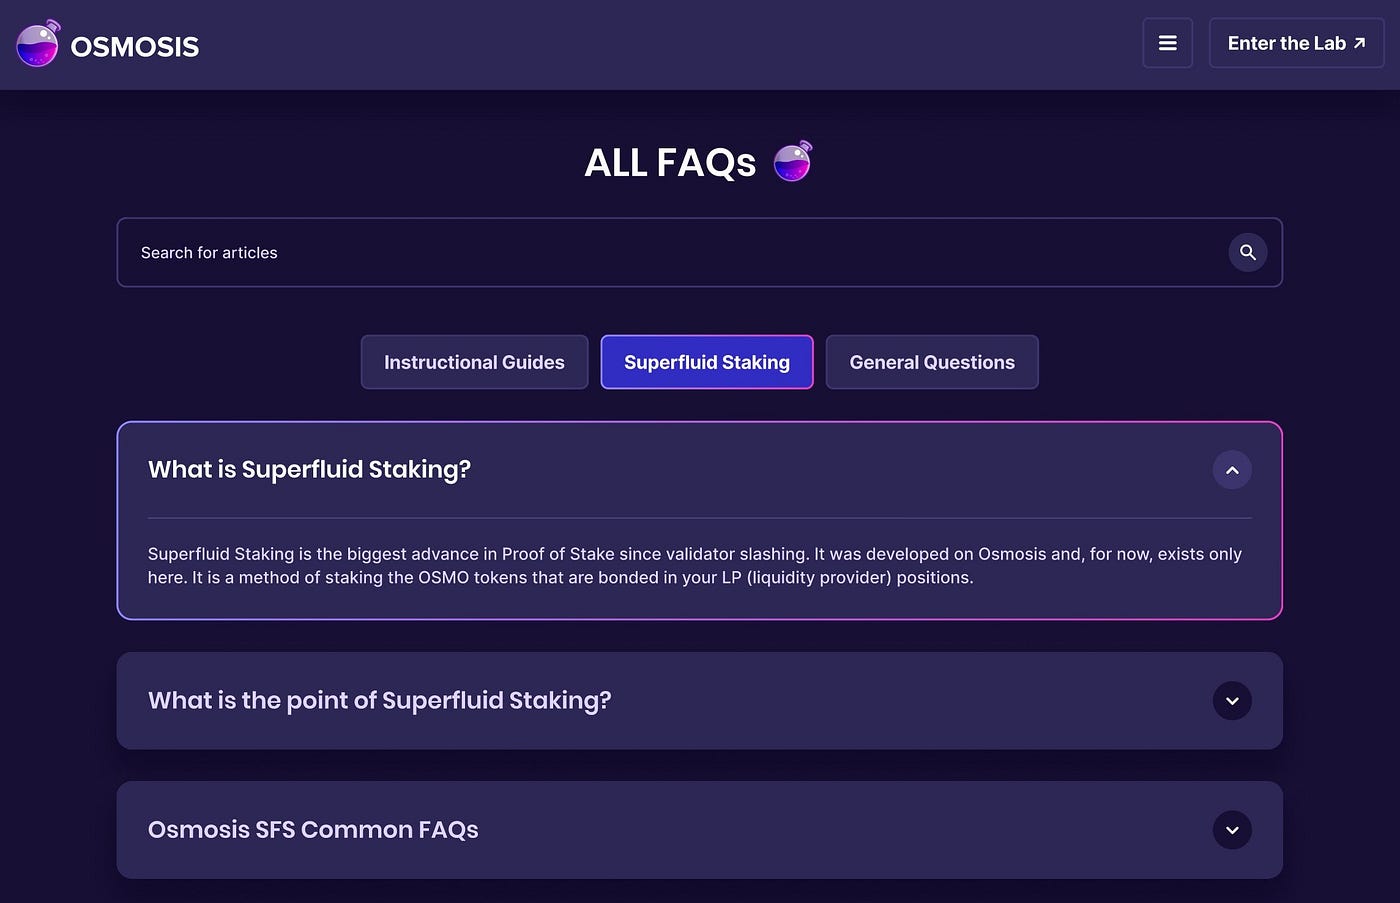1400x903 pixels.
Task: Click the ALL FAQs heading text
Action: [670, 162]
